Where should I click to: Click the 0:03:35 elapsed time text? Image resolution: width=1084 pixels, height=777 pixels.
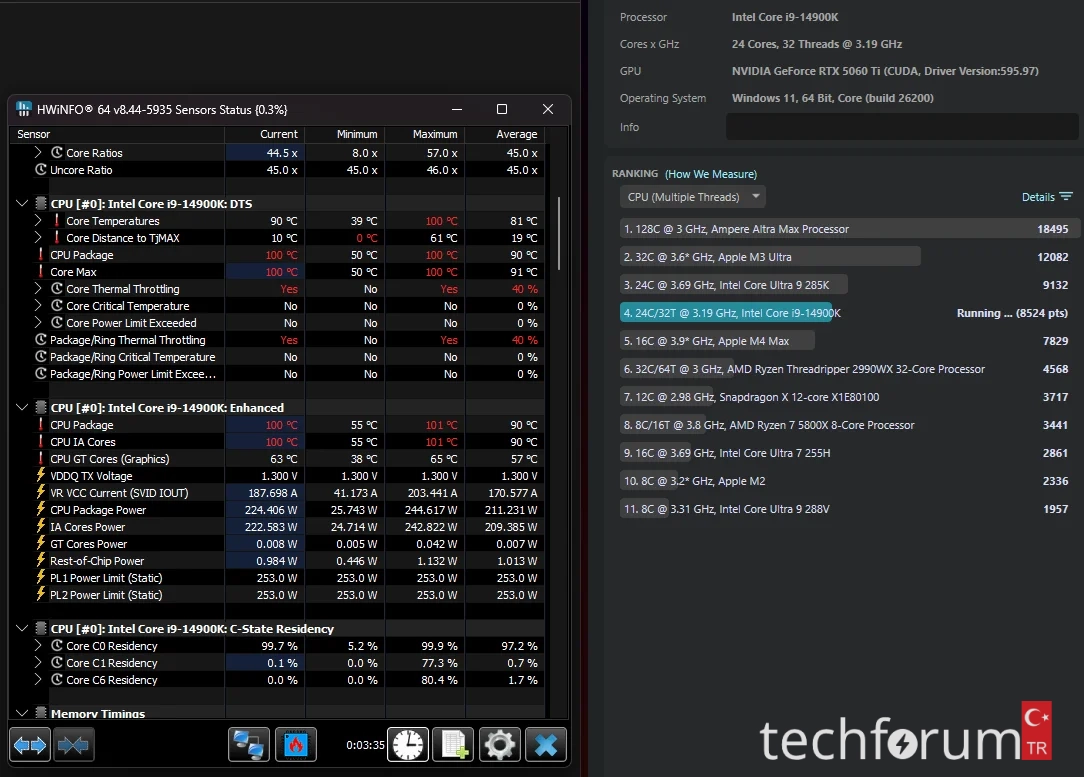[x=365, y=745]
